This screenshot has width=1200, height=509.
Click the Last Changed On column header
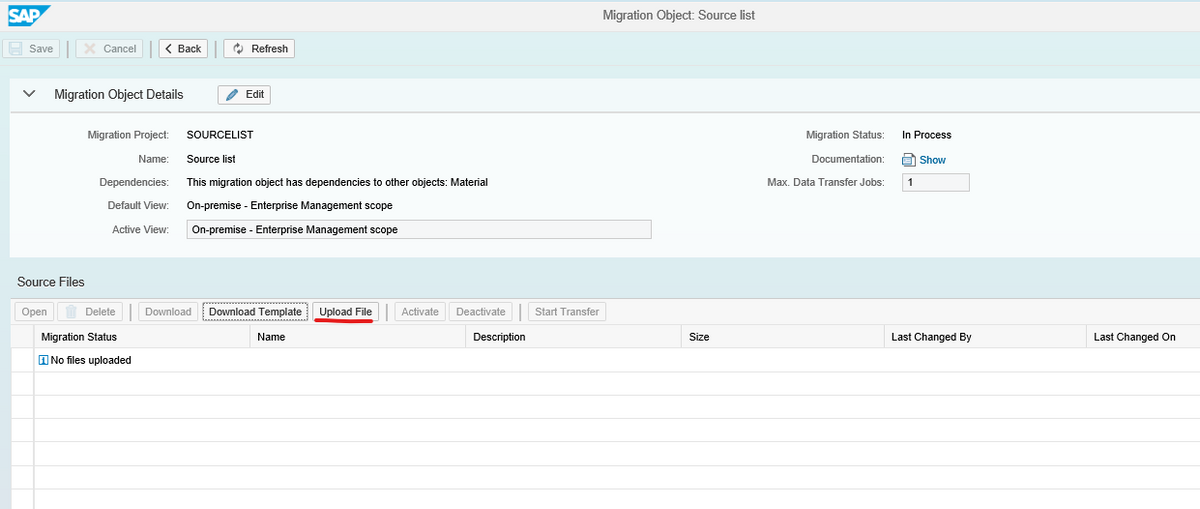point(1143,337)
